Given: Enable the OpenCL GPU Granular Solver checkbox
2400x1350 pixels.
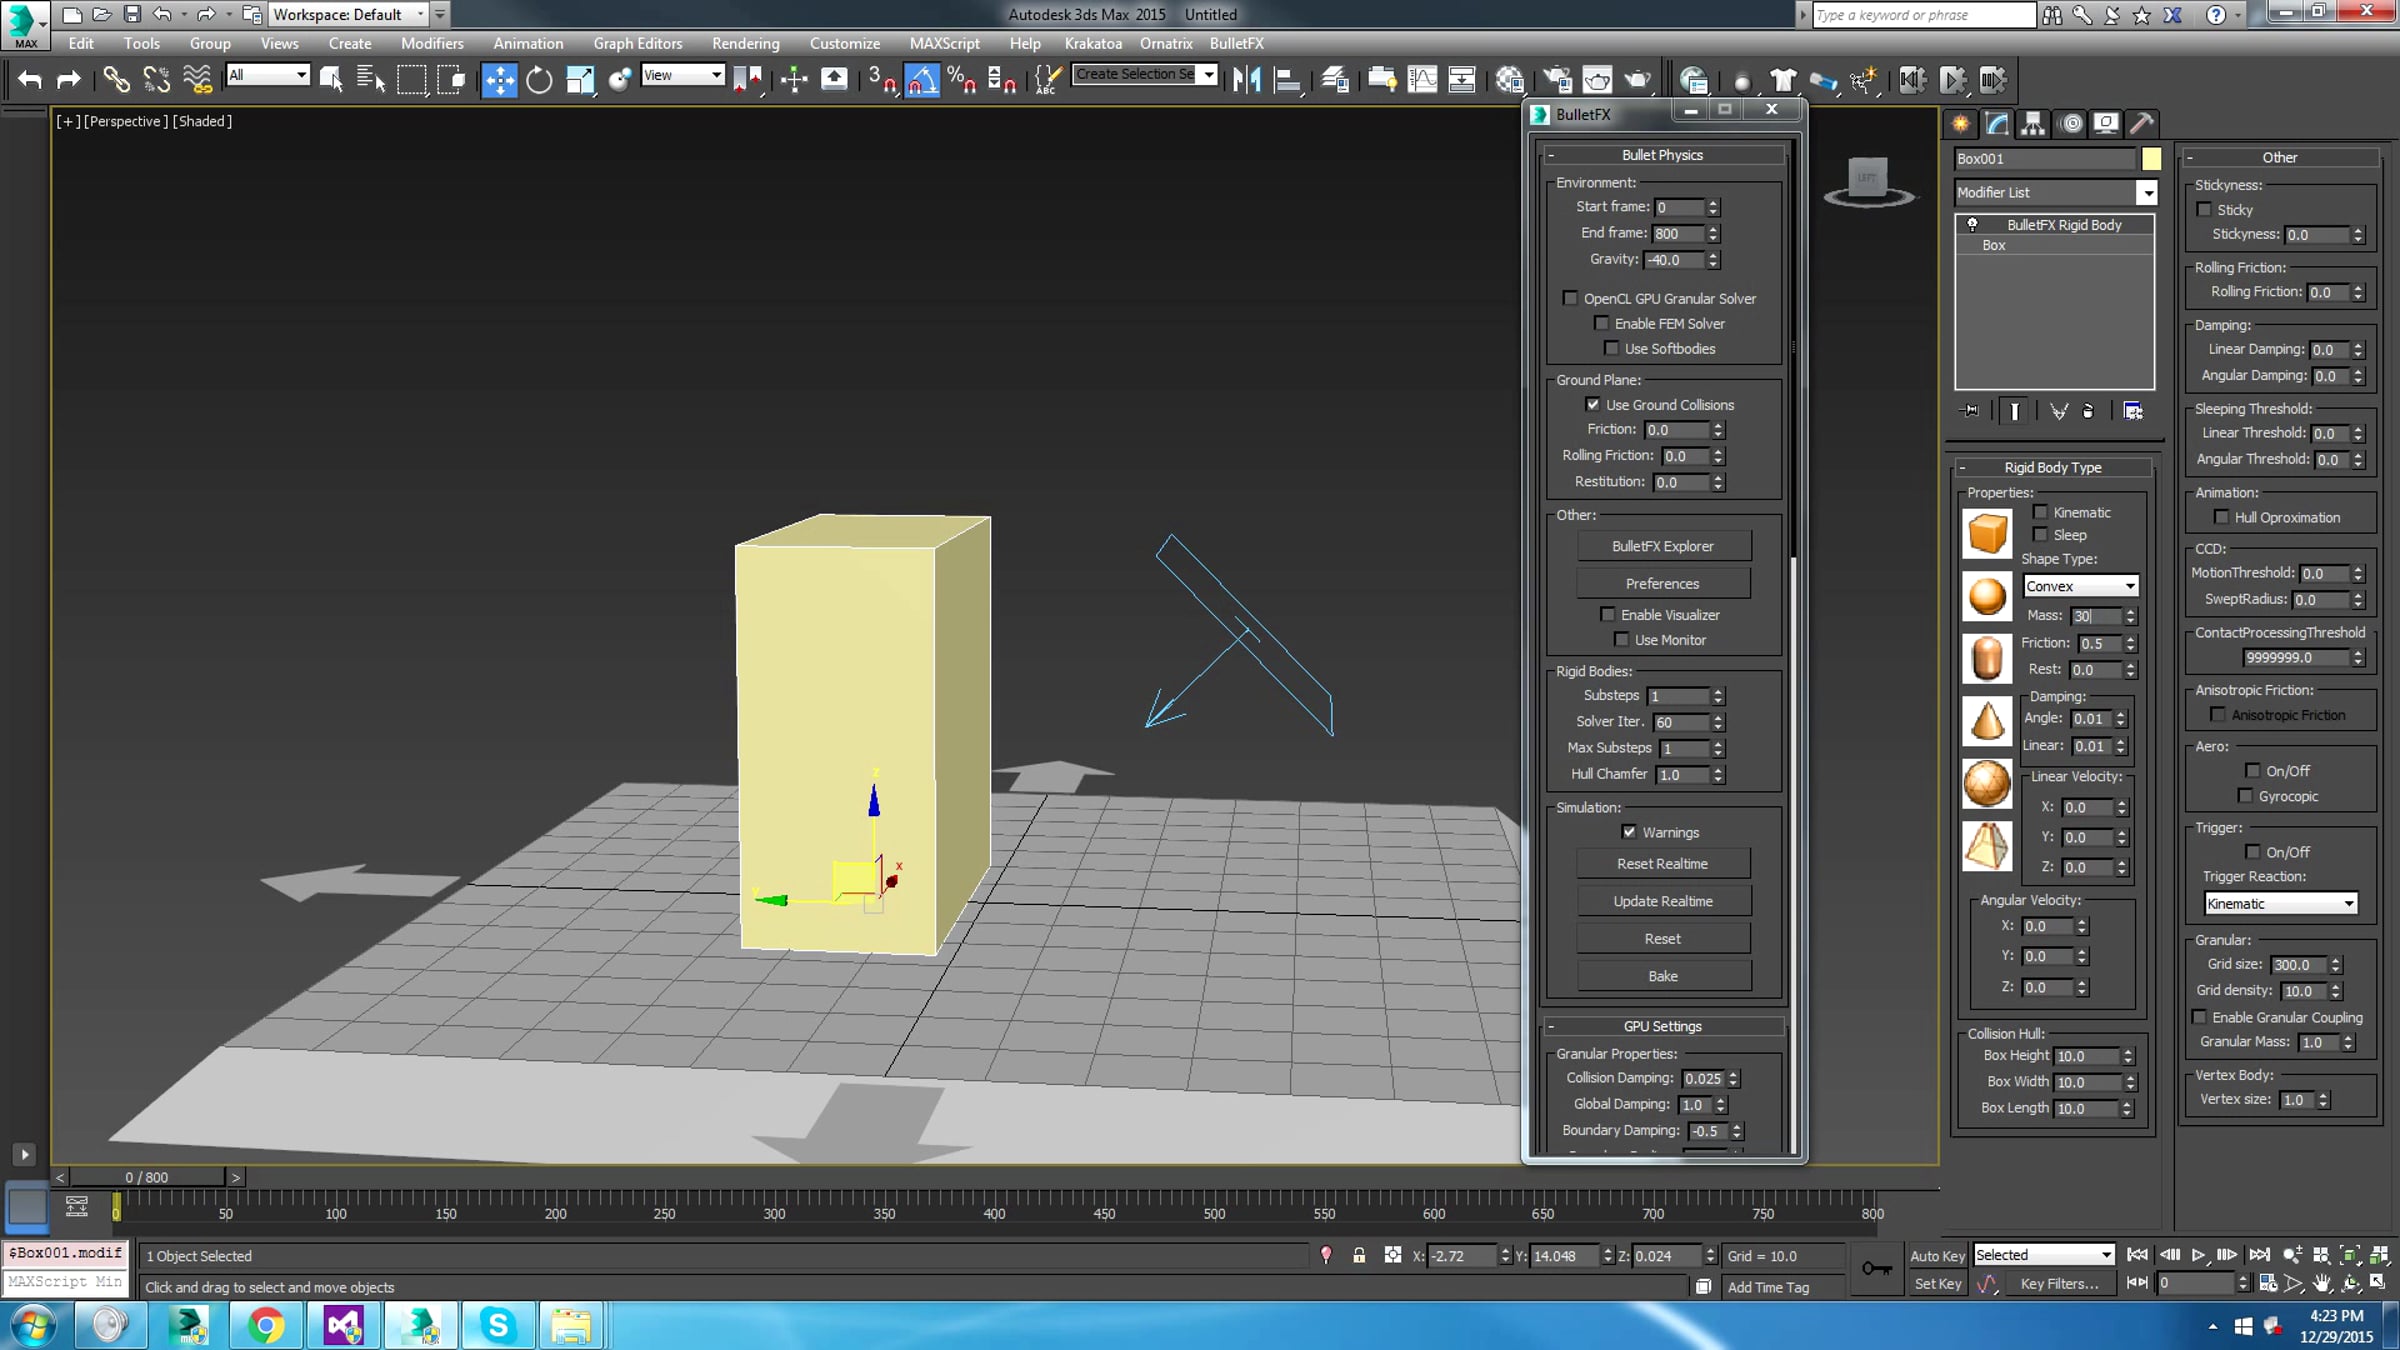Looking at the screenshot, I should (1570, 298).
